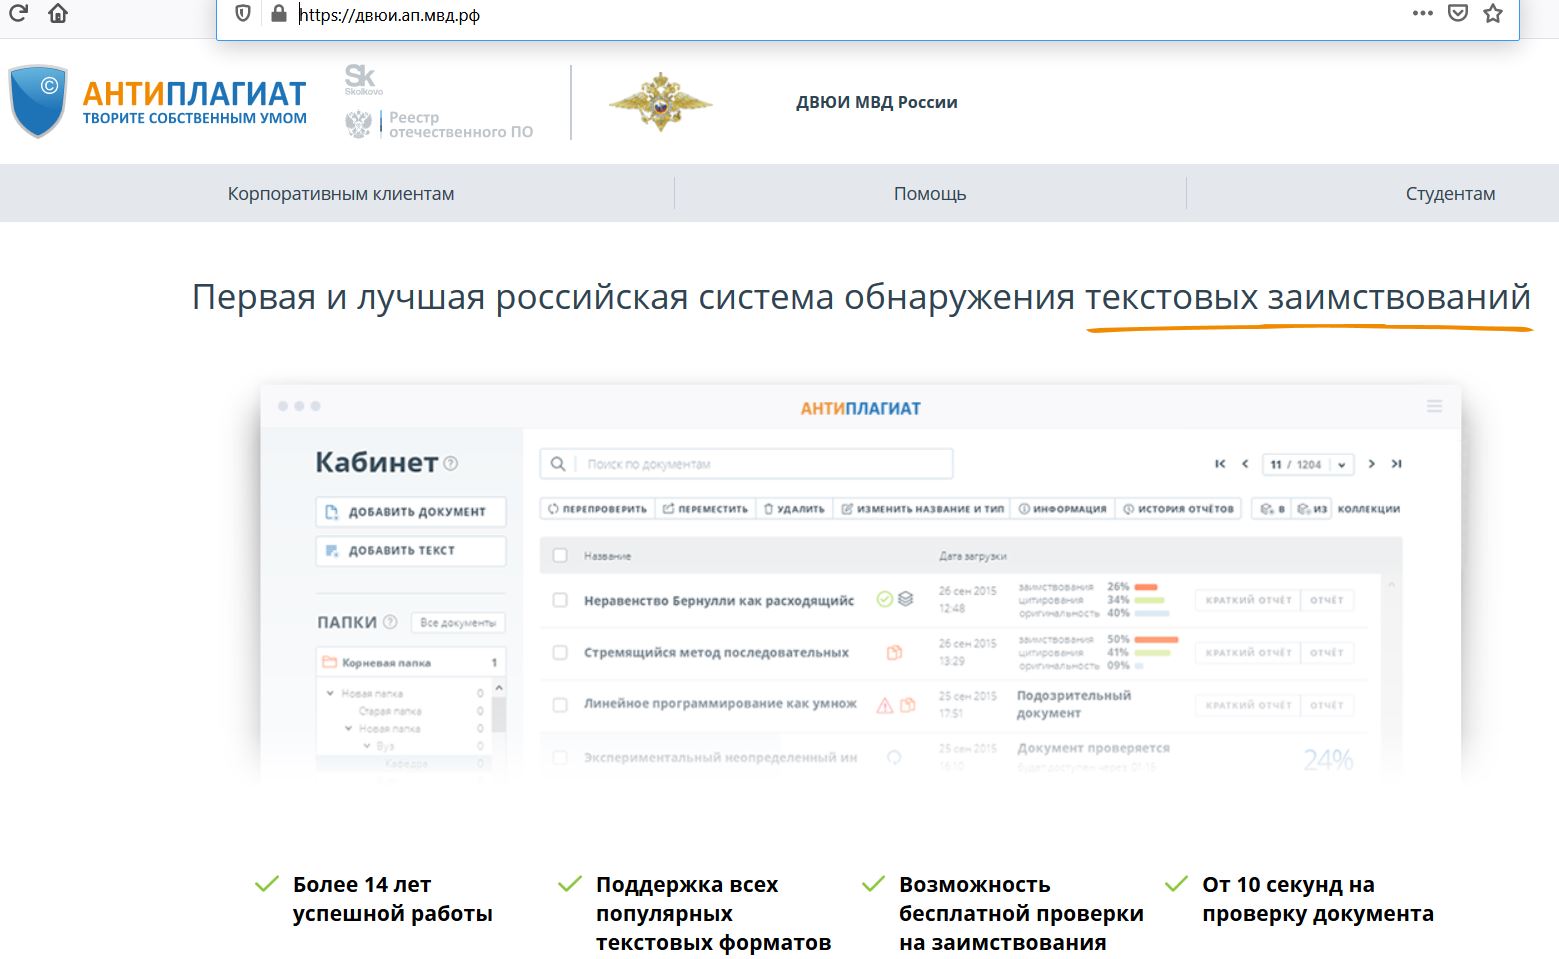Viewport: 1559px width, 959px height.
Task: Click the Документ проверяется status text
Action: (1093, 748)
